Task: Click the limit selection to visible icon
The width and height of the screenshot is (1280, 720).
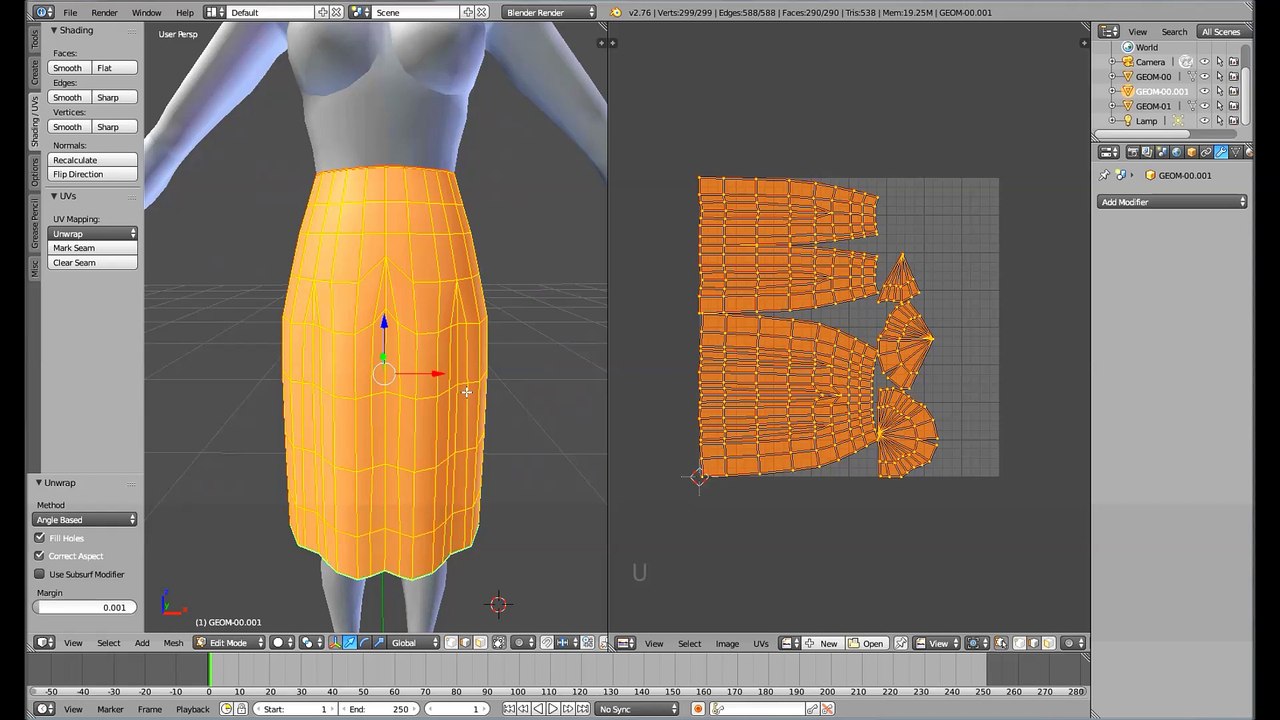Action: pyautogui.click(x=498, y=643)
